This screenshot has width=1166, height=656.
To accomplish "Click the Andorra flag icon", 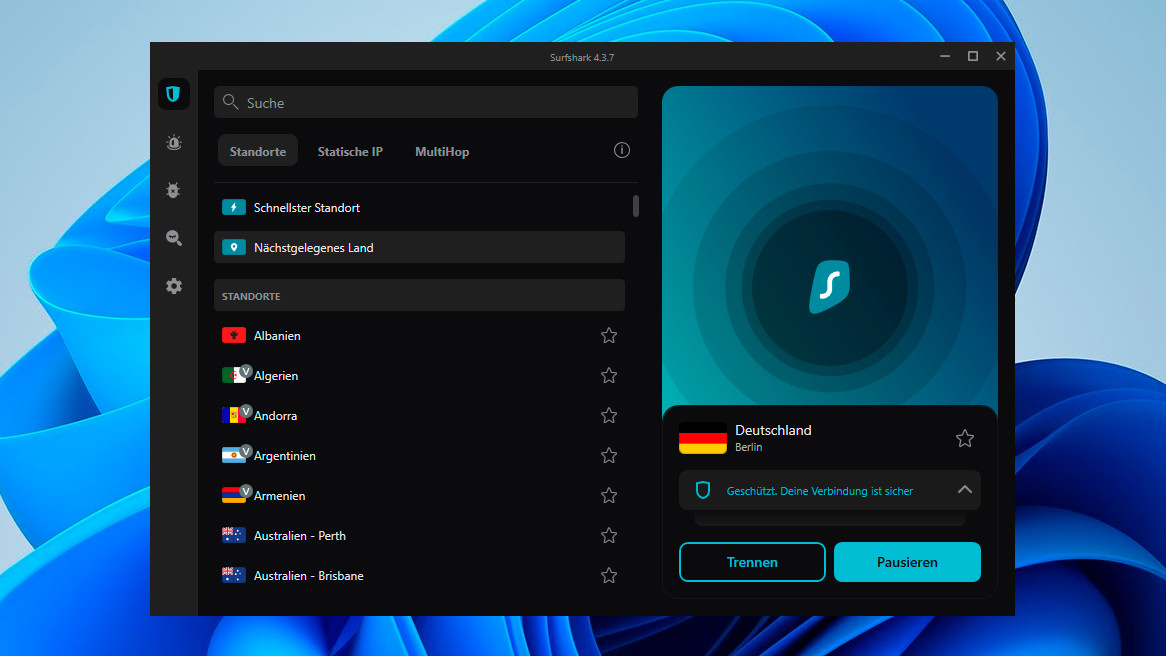I will pyautogui.click(x=233, y=415).
